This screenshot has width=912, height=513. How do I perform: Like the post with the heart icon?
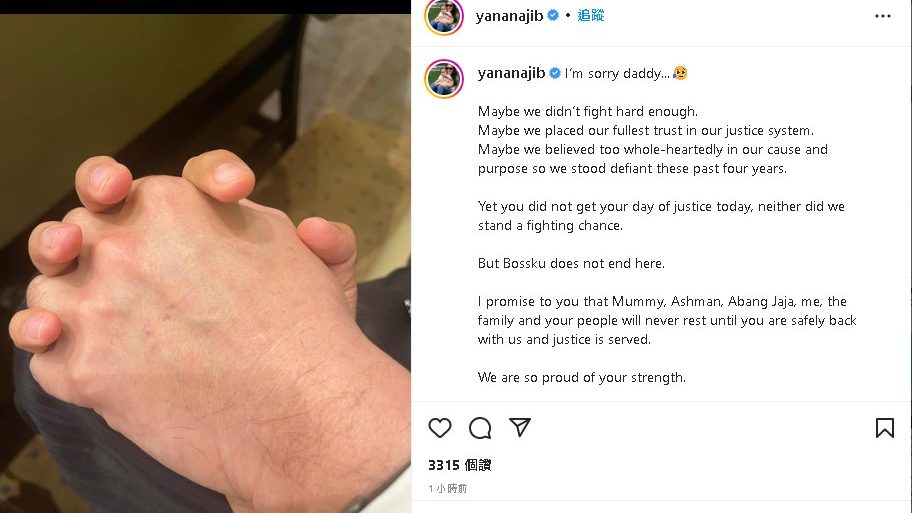click(440, 428)
